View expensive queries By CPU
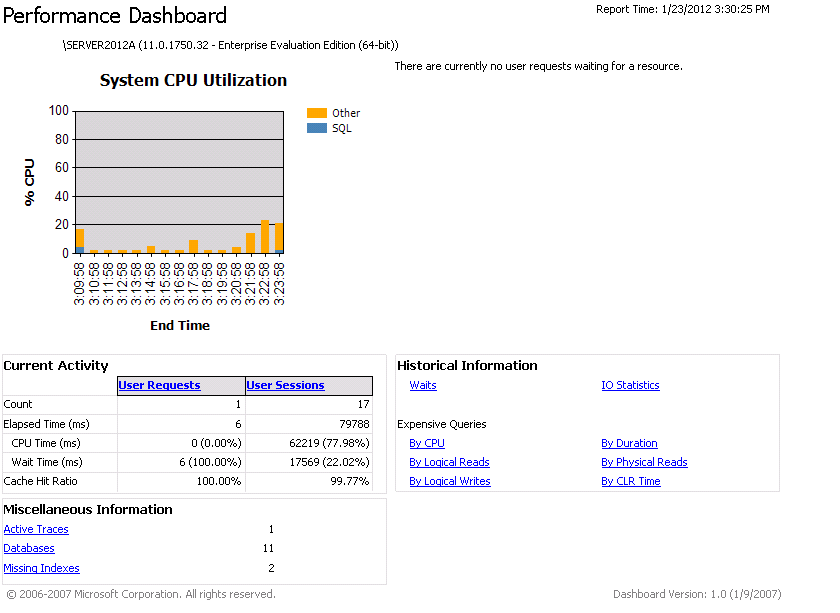The height and width of the screenshot is (613, 840). 427,443
